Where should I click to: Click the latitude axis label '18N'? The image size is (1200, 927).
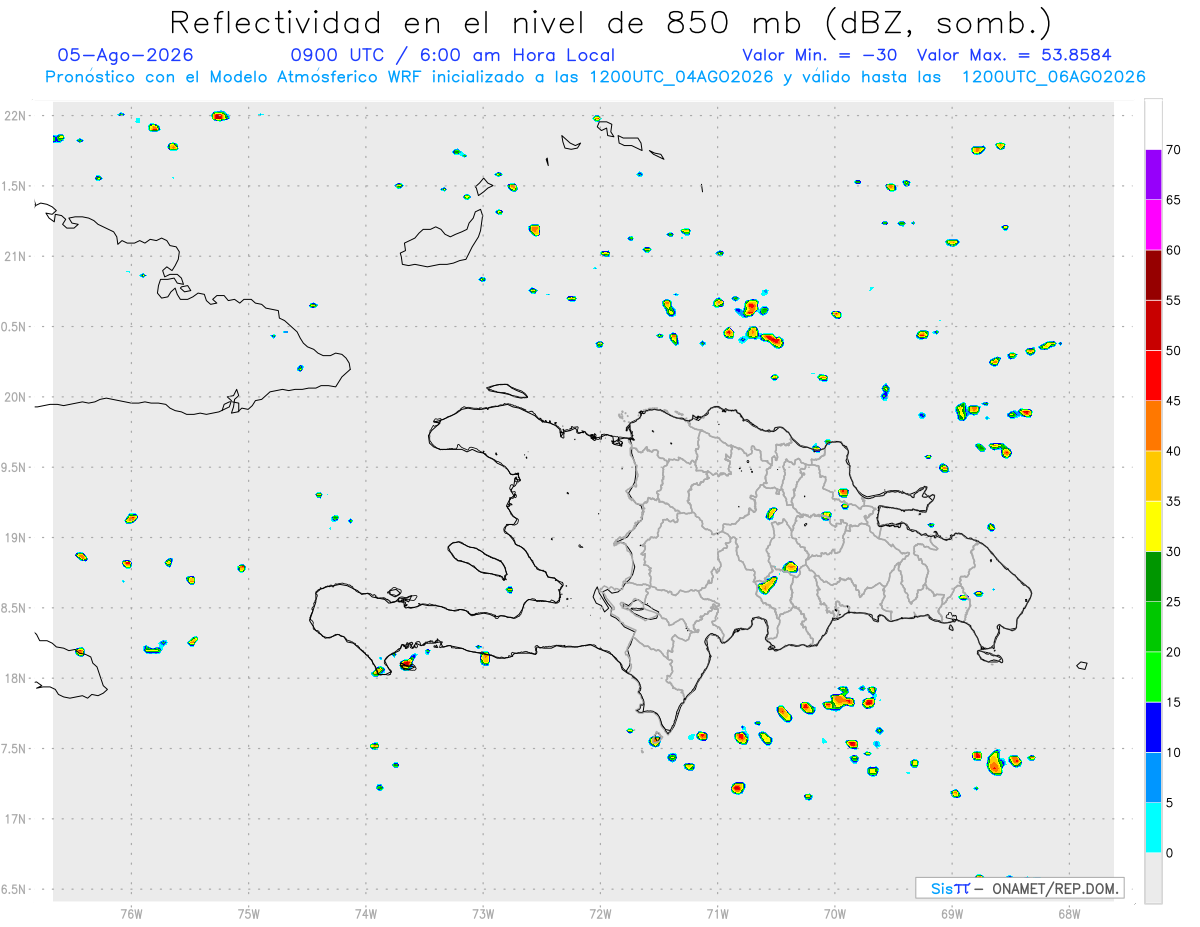click(x=15, y=678)
